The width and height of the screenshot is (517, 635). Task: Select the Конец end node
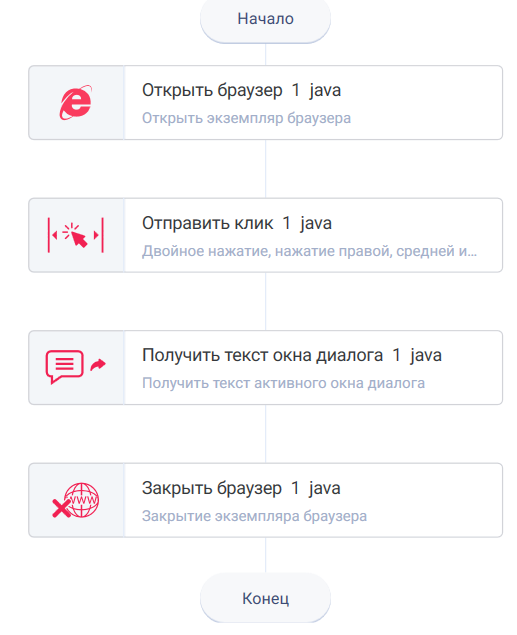266,598
